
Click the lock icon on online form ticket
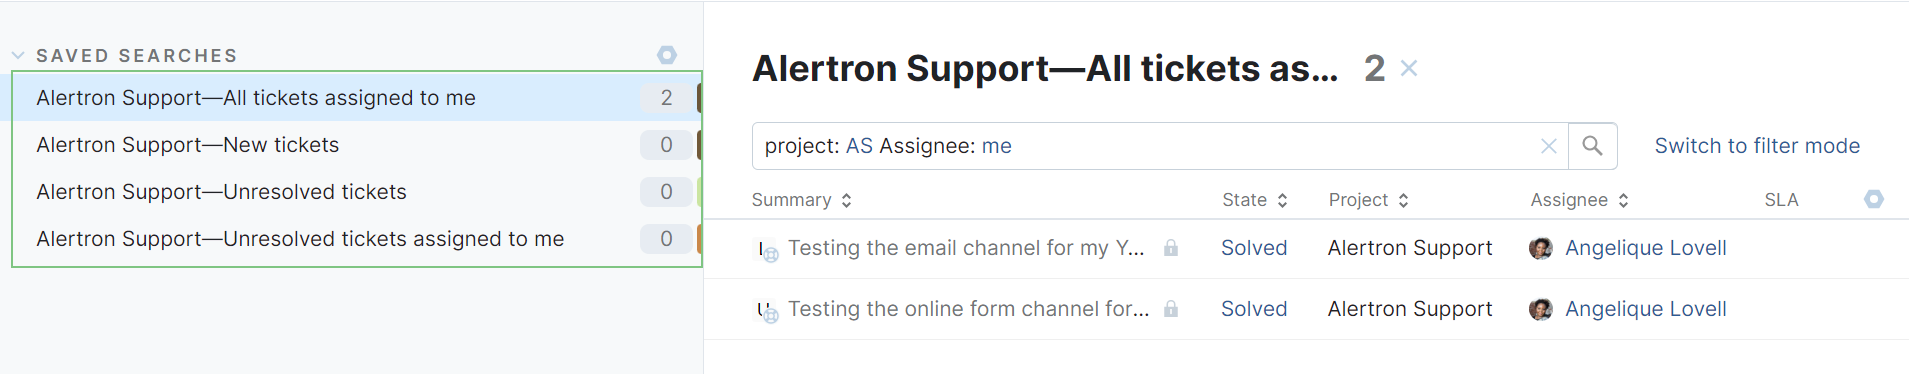(1170, 309)
